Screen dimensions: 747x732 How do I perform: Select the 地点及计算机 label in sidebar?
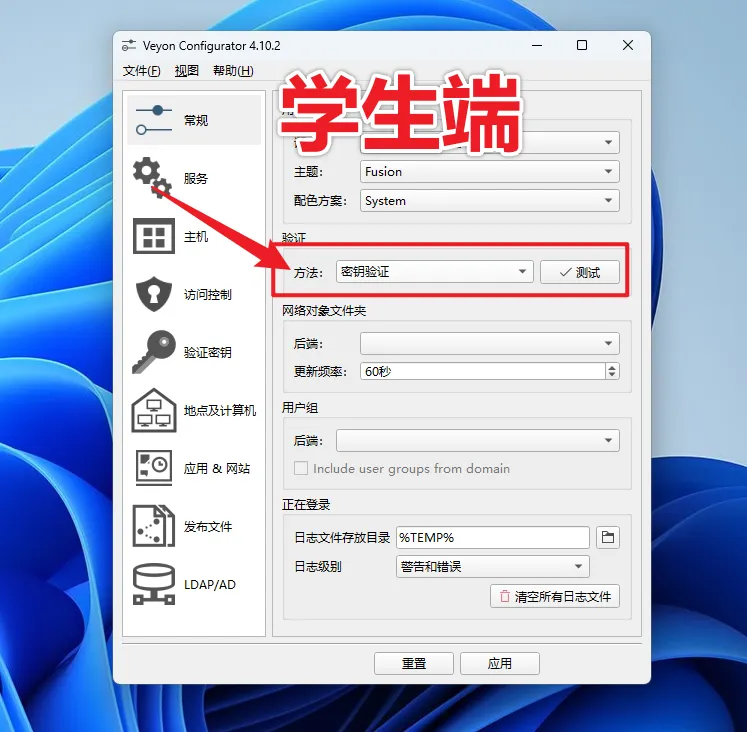tap(220, 410)
